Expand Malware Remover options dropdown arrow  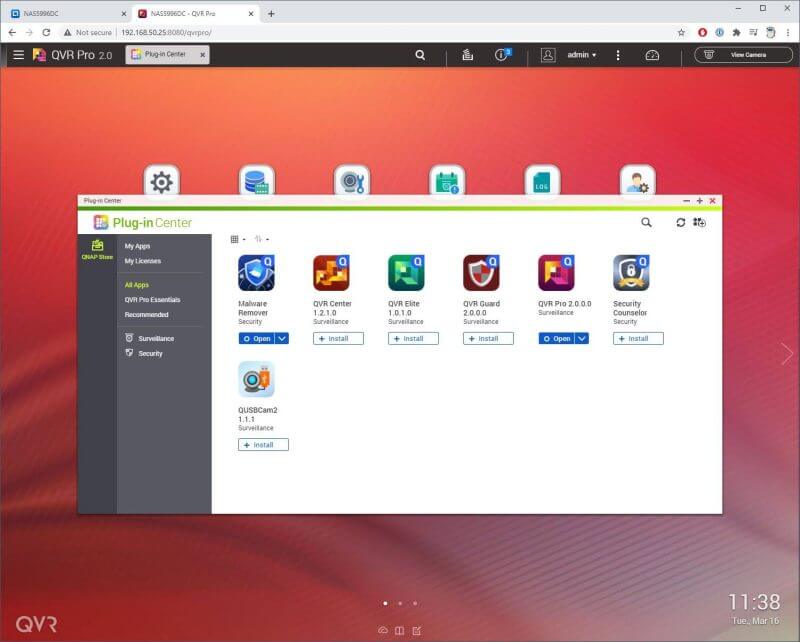point(282,338)
